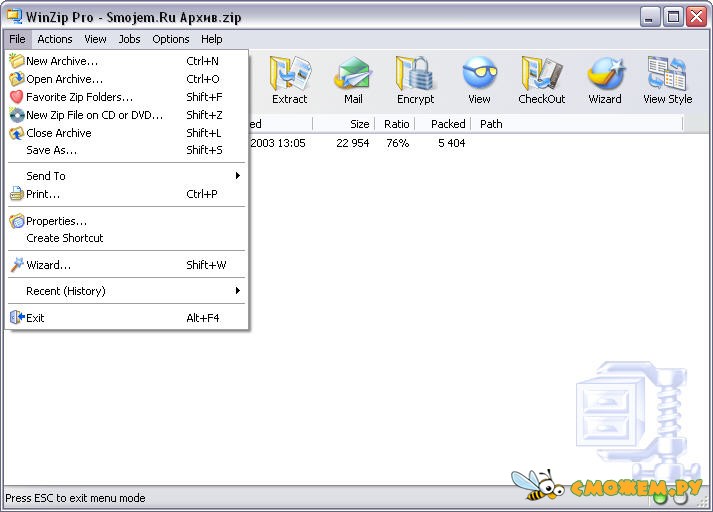Image resolution: width=713 pixels, height=512 pixels.
Task: Click the 2003 13:05 modified date cell
Action: click(278, 143)
